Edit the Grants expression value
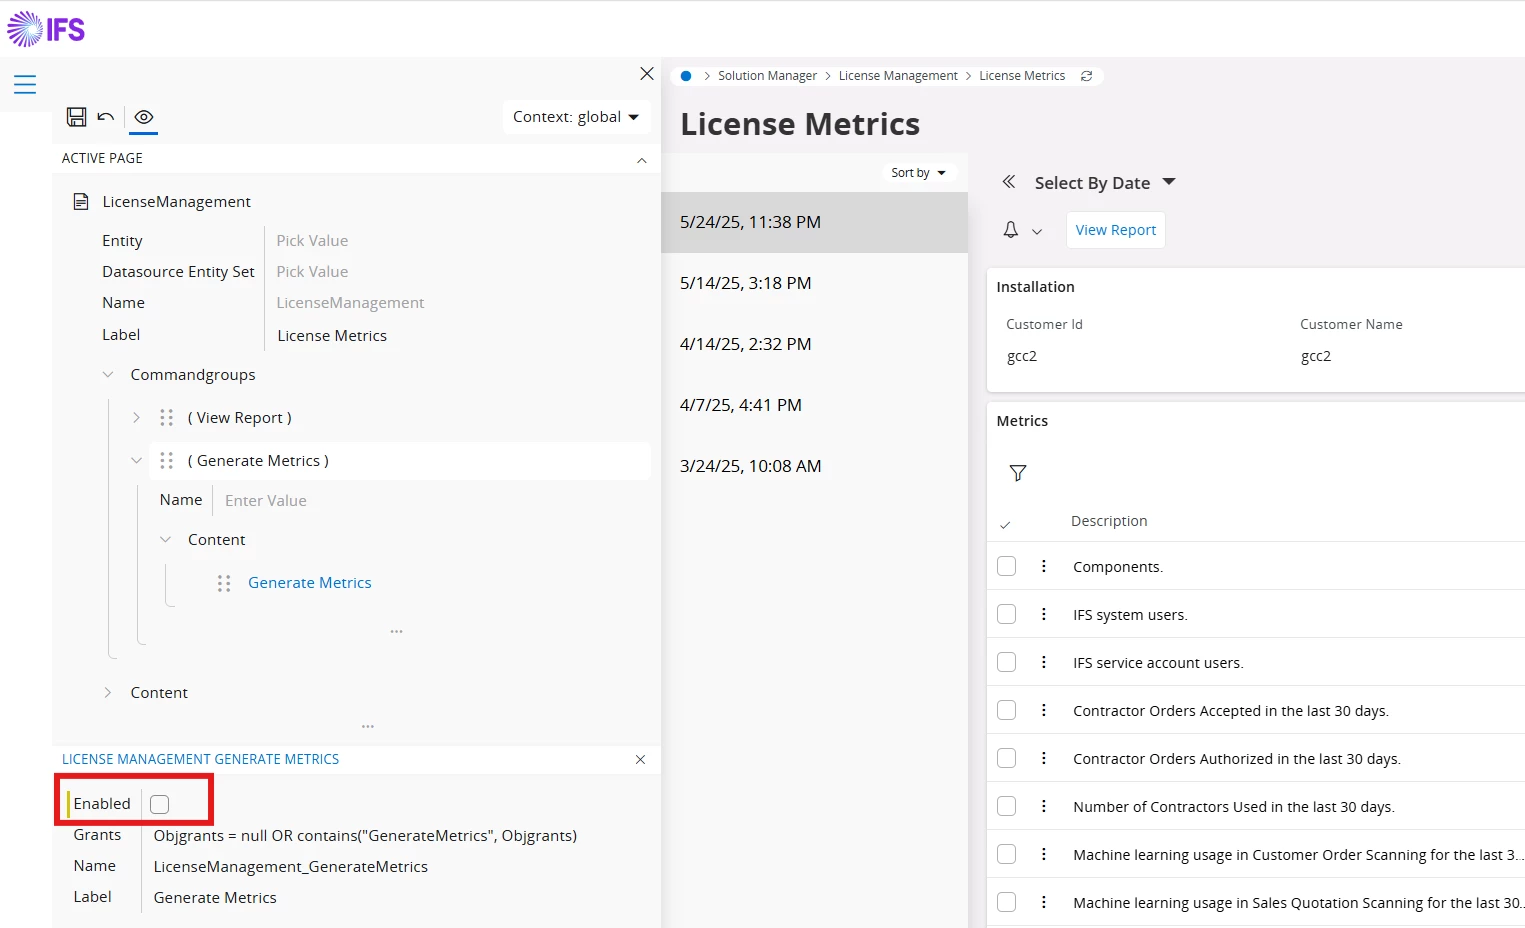 [365, 836]
